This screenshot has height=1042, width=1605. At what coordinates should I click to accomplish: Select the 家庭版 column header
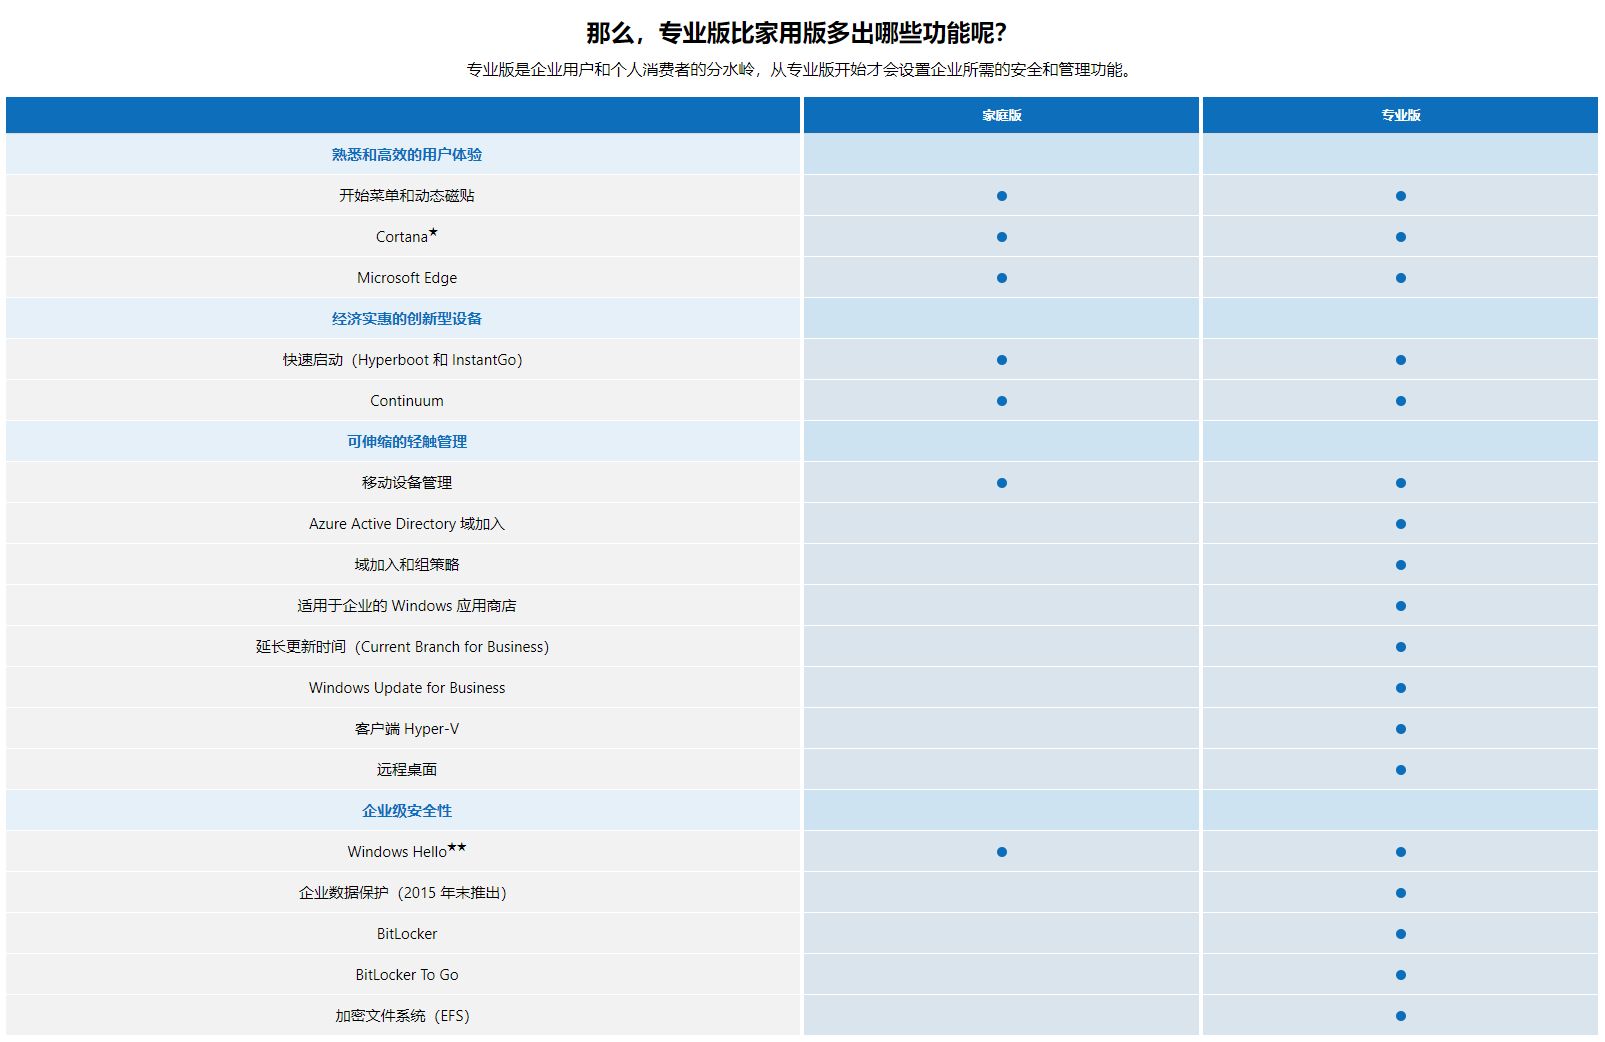[x=1000, y=115]
